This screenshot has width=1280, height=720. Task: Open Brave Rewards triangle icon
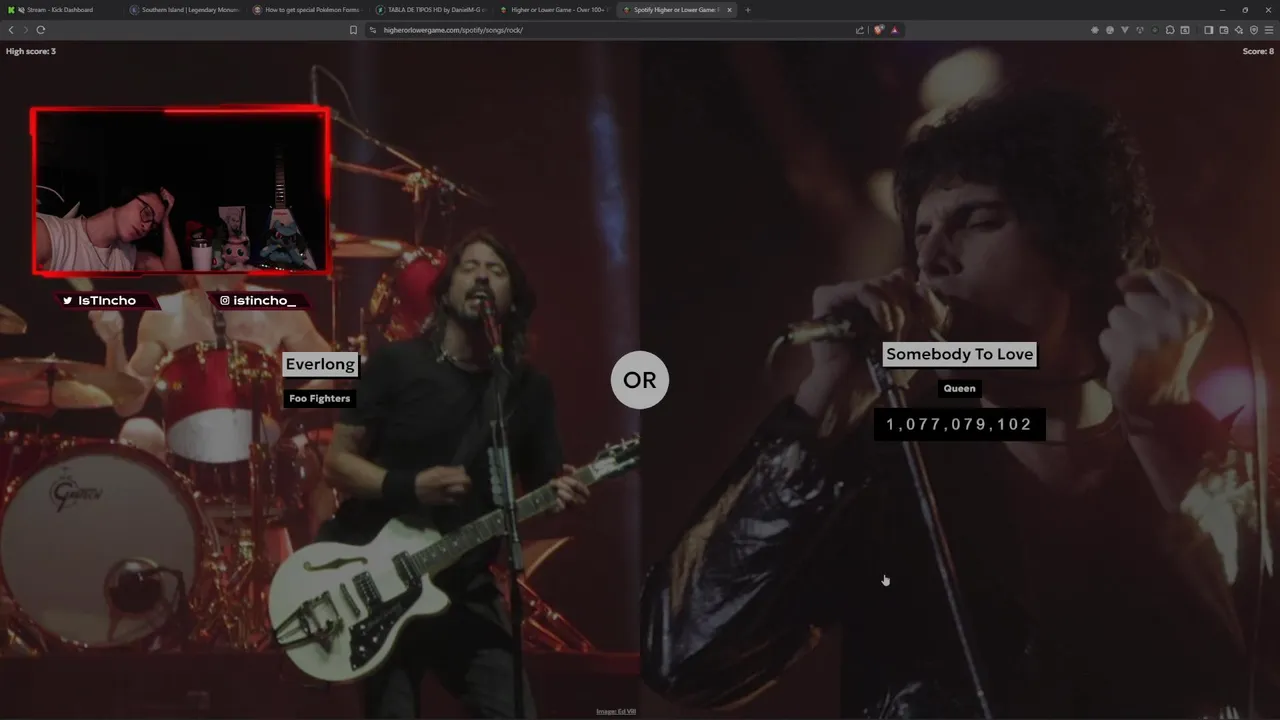tap(894, 30)
